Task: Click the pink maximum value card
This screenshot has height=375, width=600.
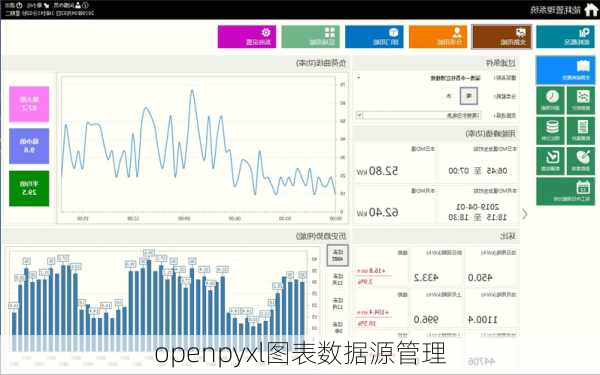Action: [x=29, y=104]
